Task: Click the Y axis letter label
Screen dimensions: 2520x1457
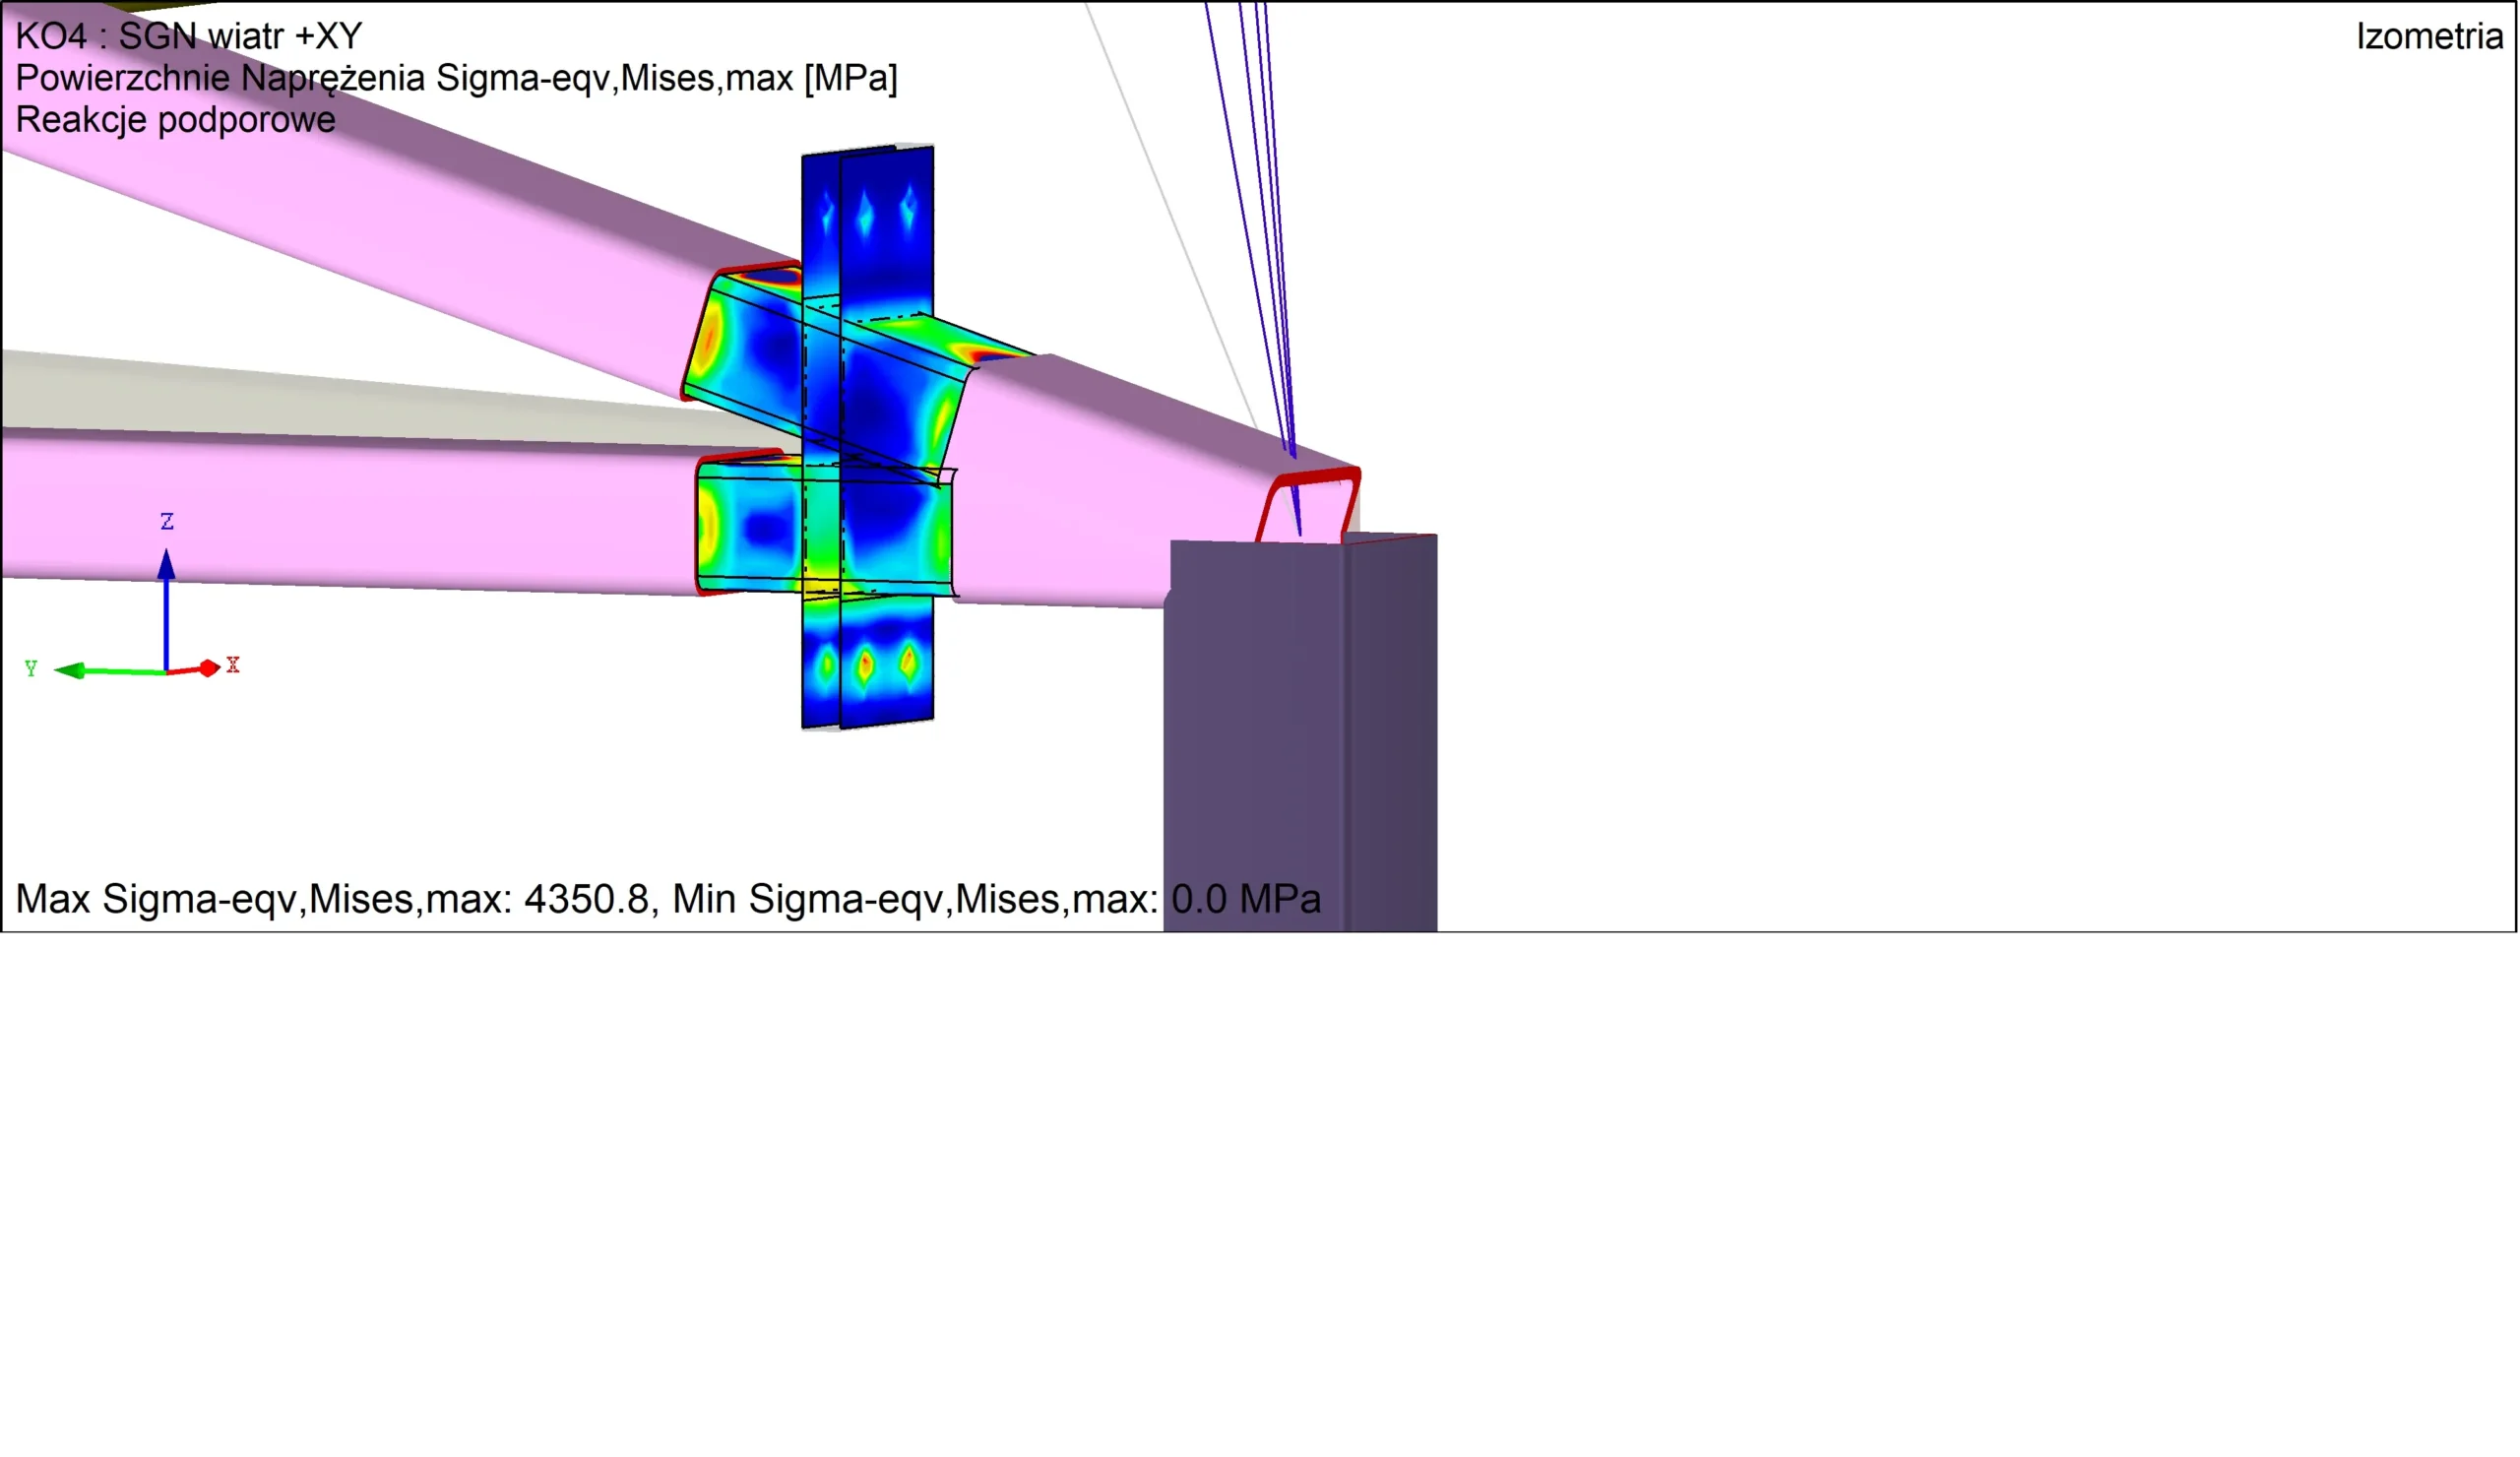Action: [31, 669]
